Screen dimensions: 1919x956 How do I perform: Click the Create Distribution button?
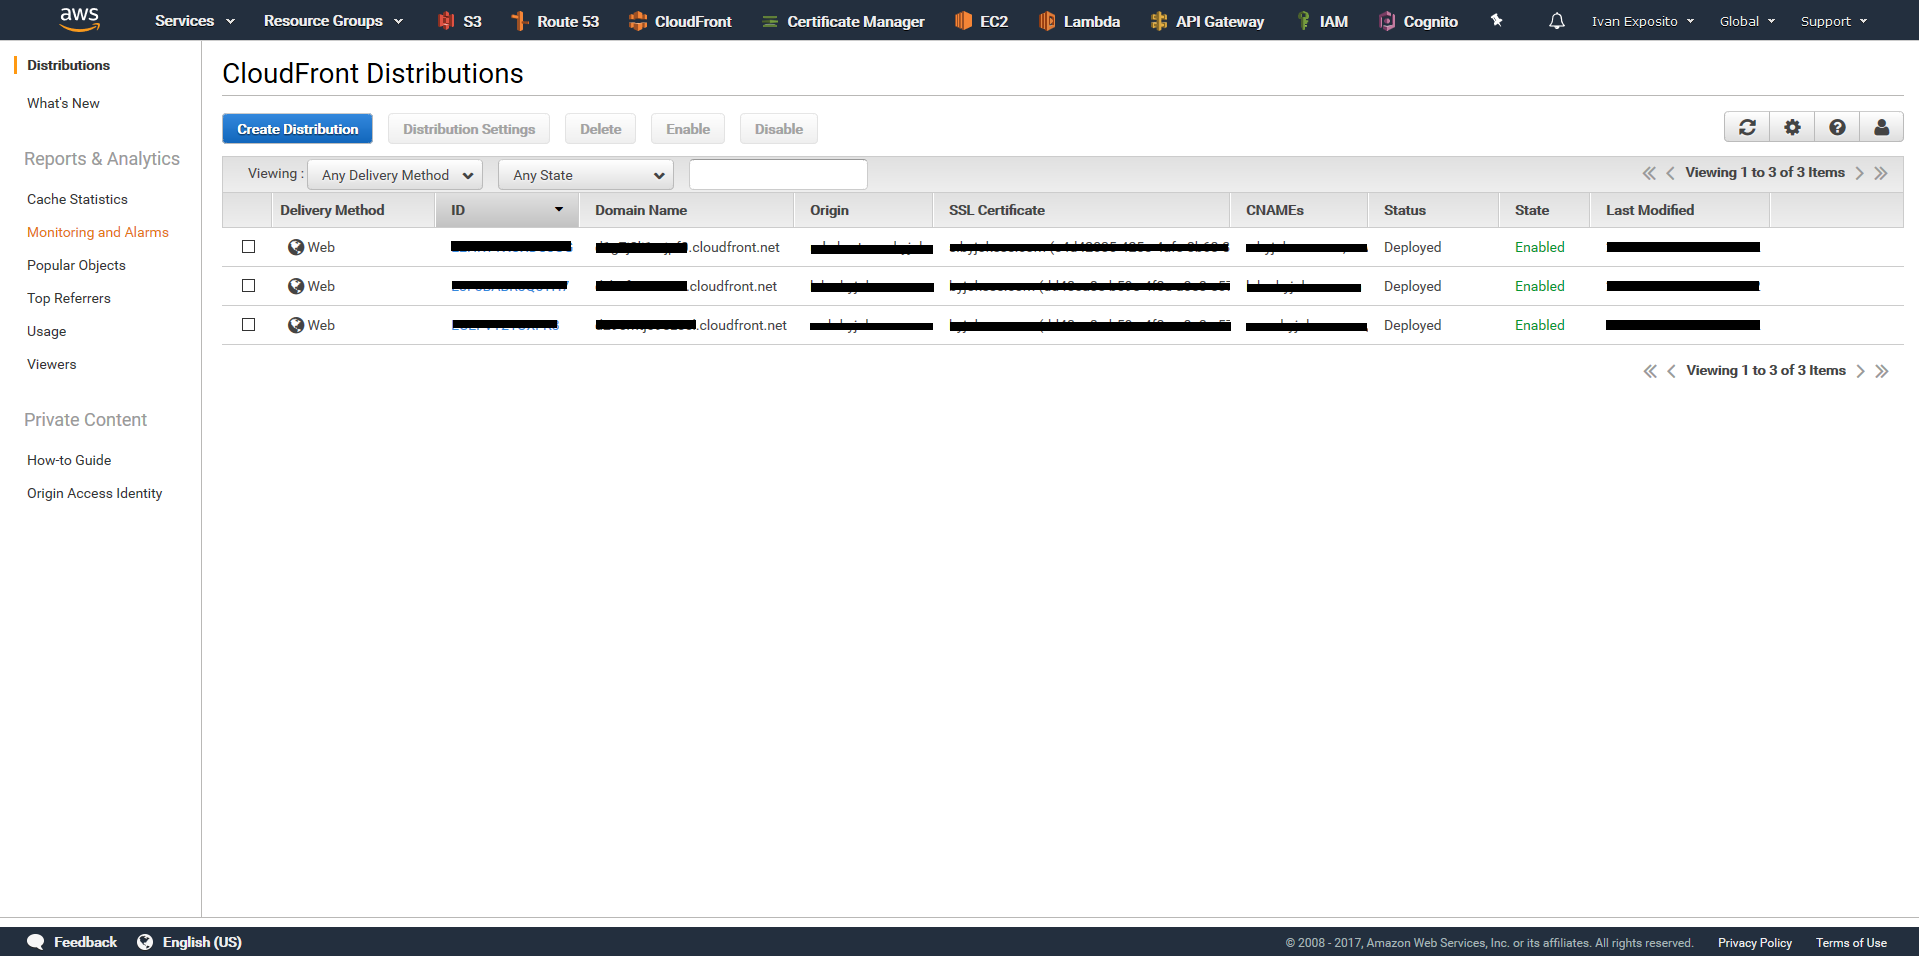point(297,129)
